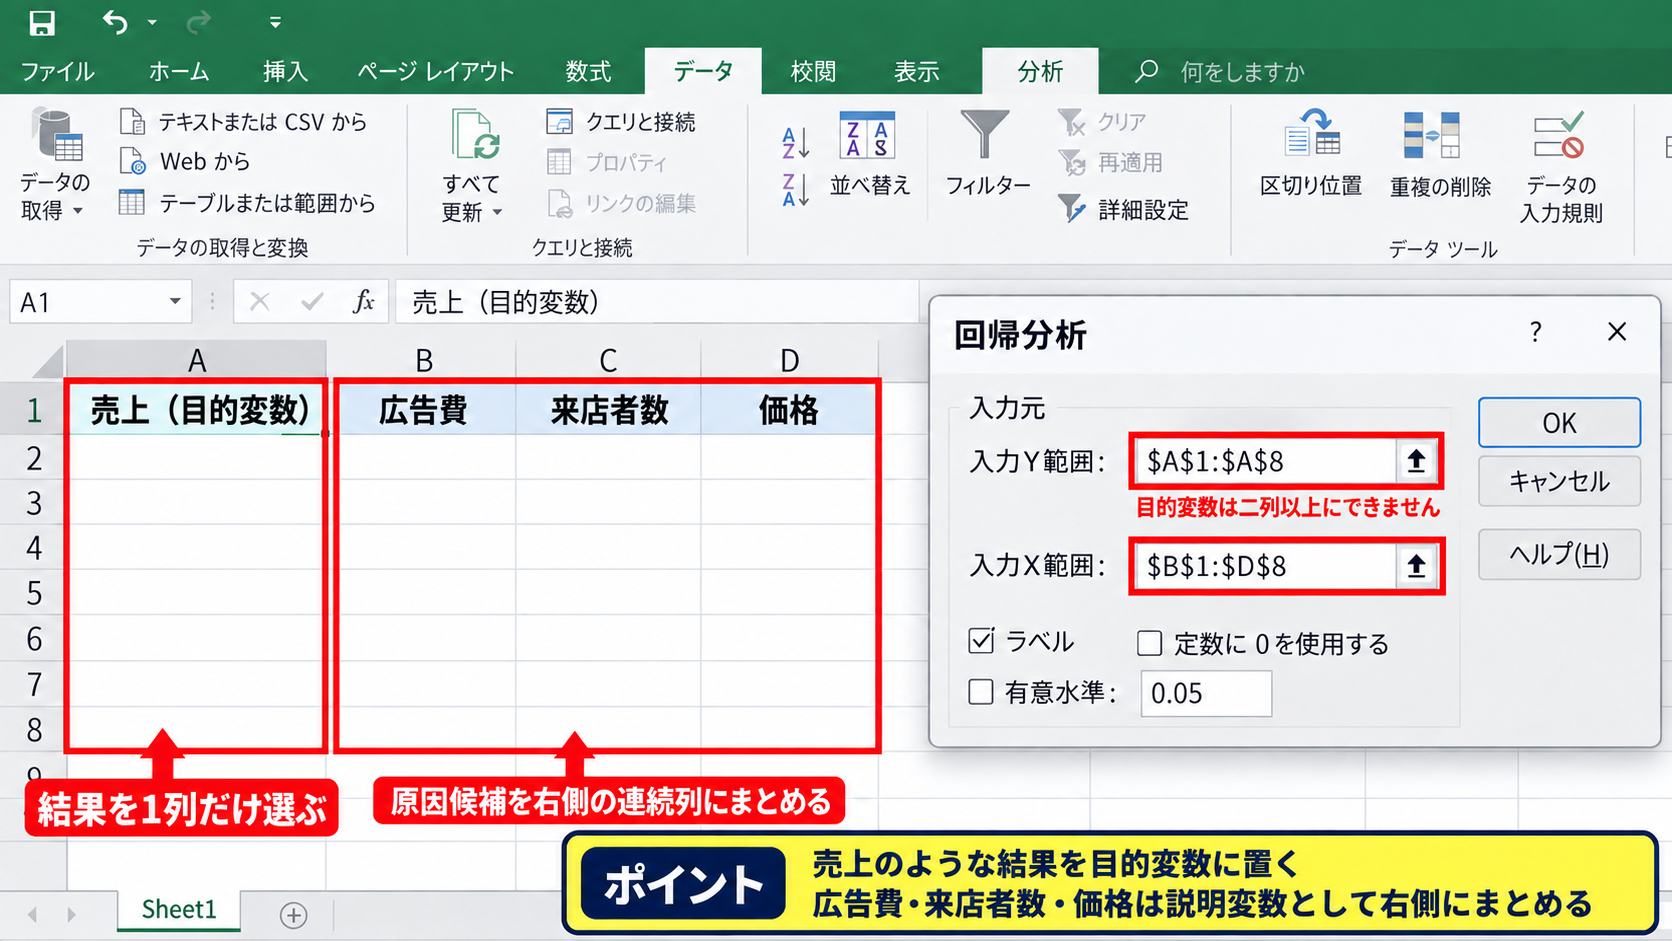1672x941 pixels.
Task: Enable the 有意水準 checkbox
Action: pos(981,692)
